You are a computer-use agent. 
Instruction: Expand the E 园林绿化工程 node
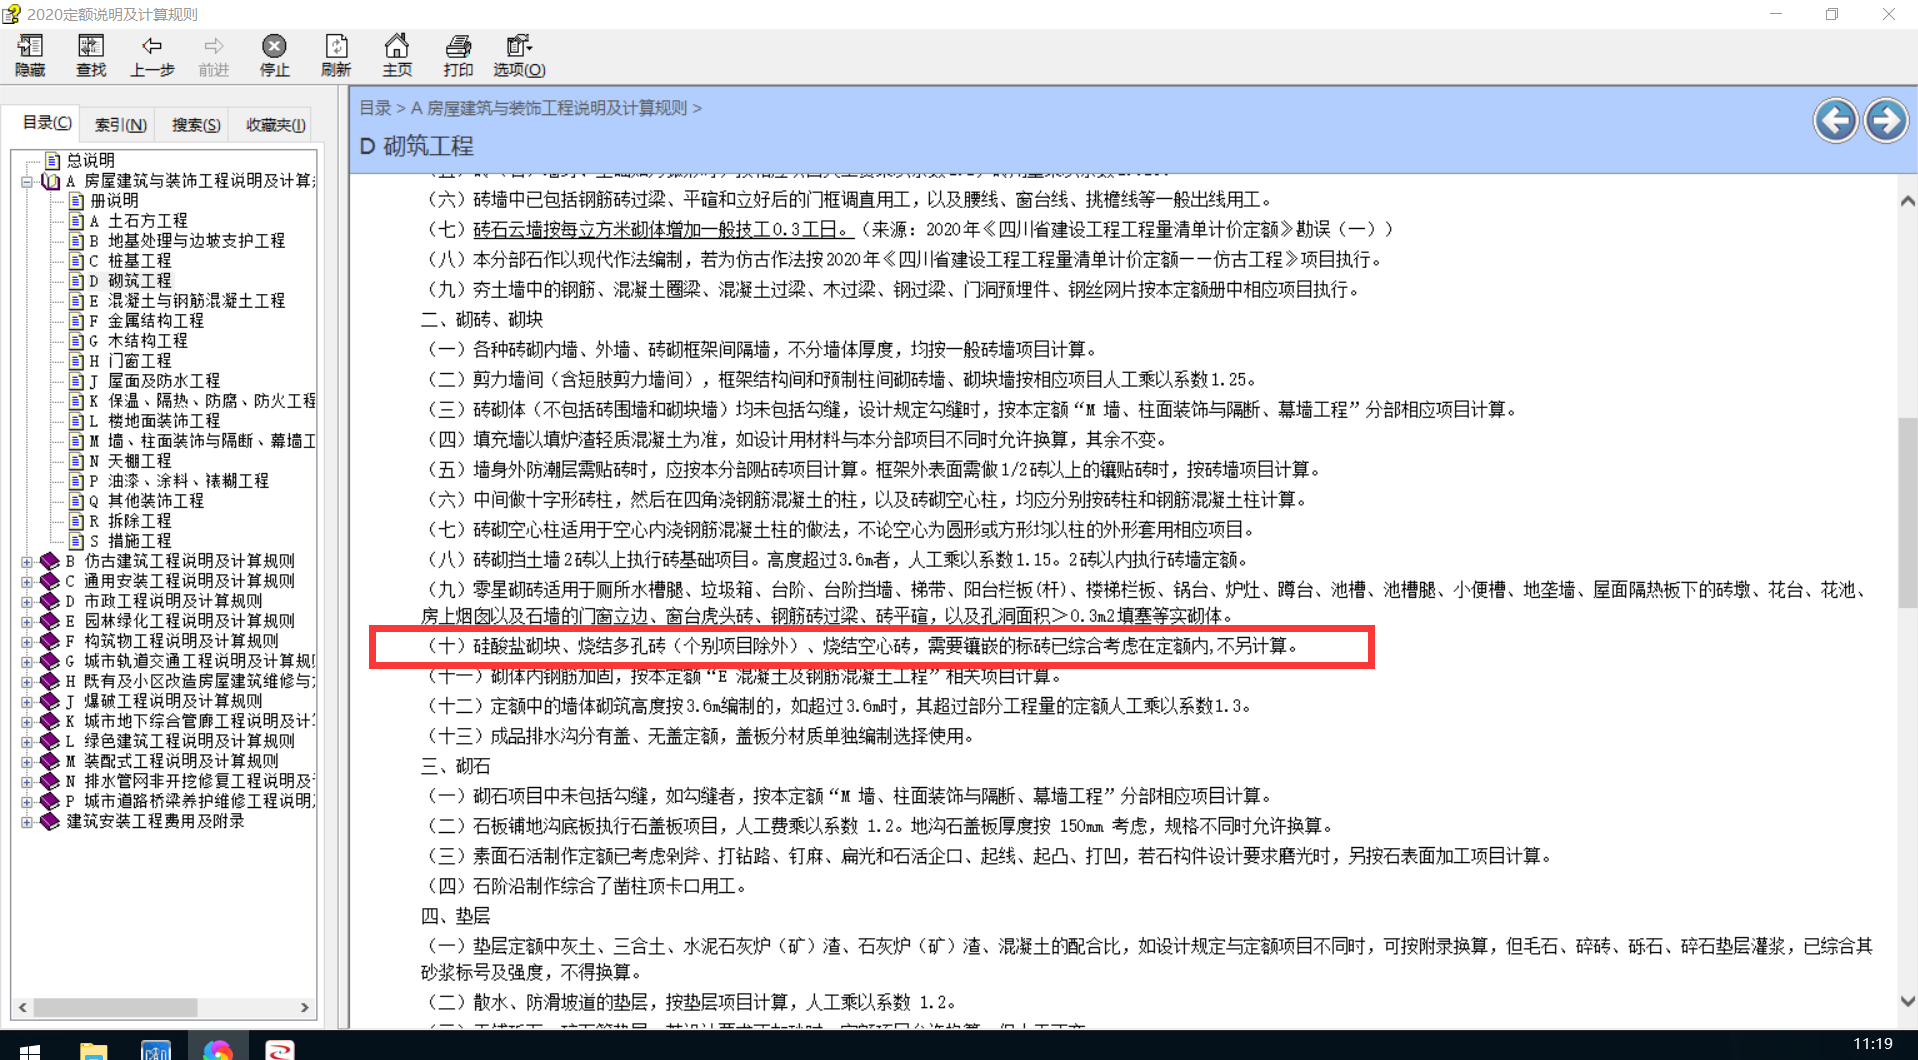click(x=27, y=621)
